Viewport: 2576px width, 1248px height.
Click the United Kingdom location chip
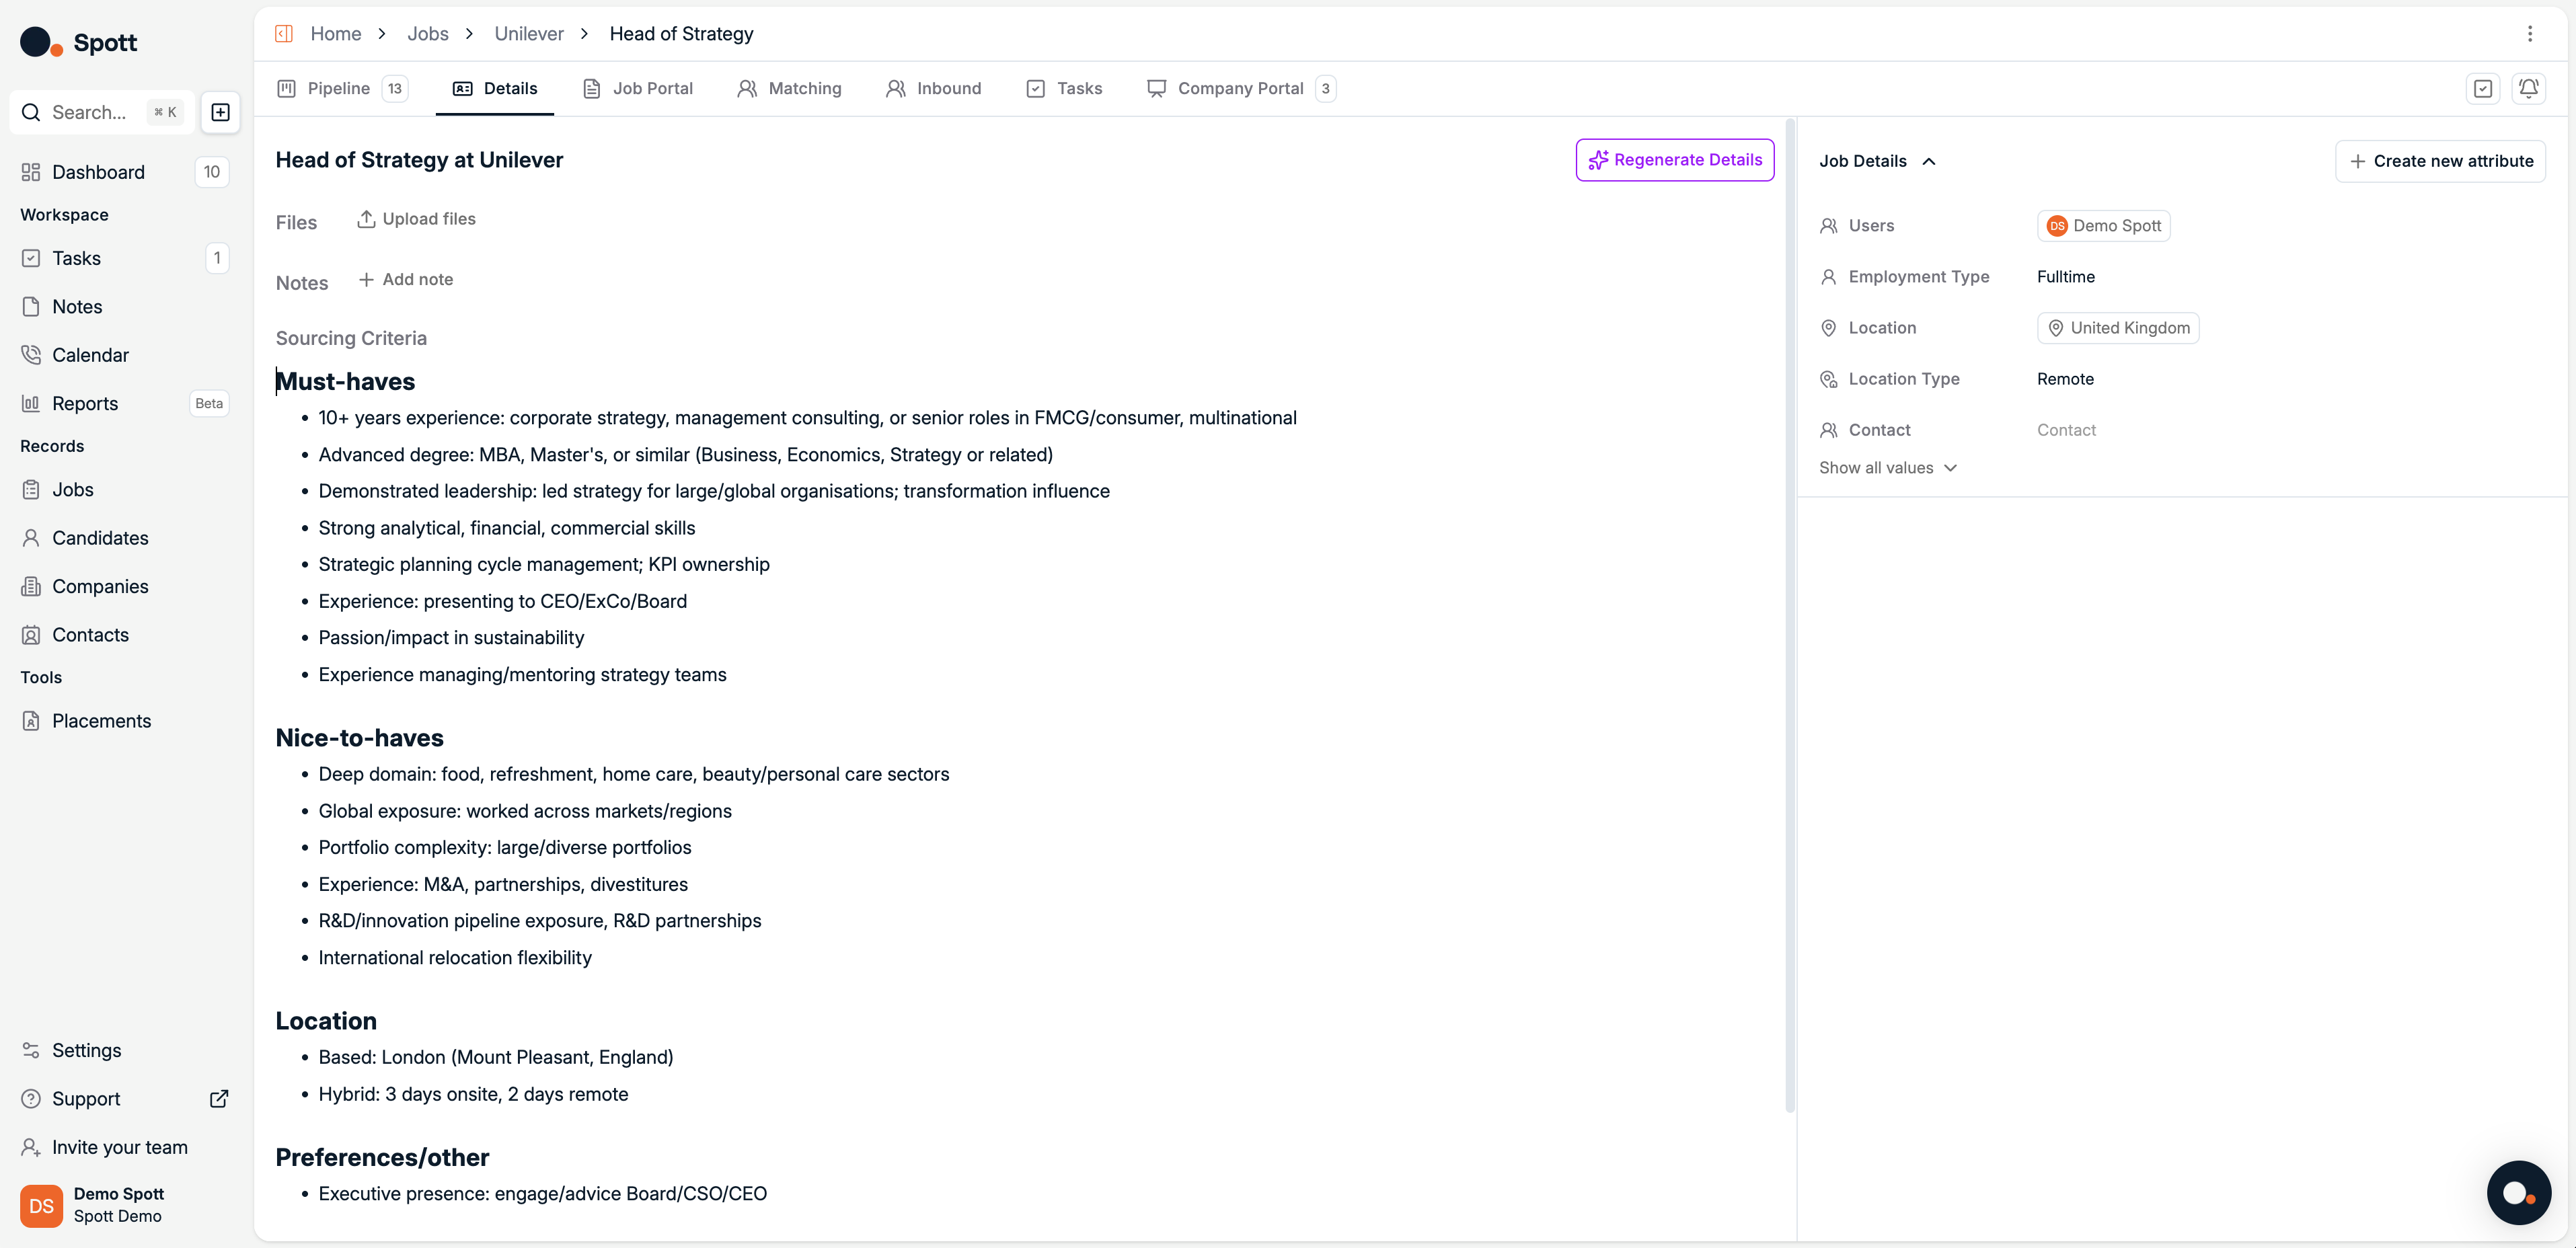(x=2118, y=328)
